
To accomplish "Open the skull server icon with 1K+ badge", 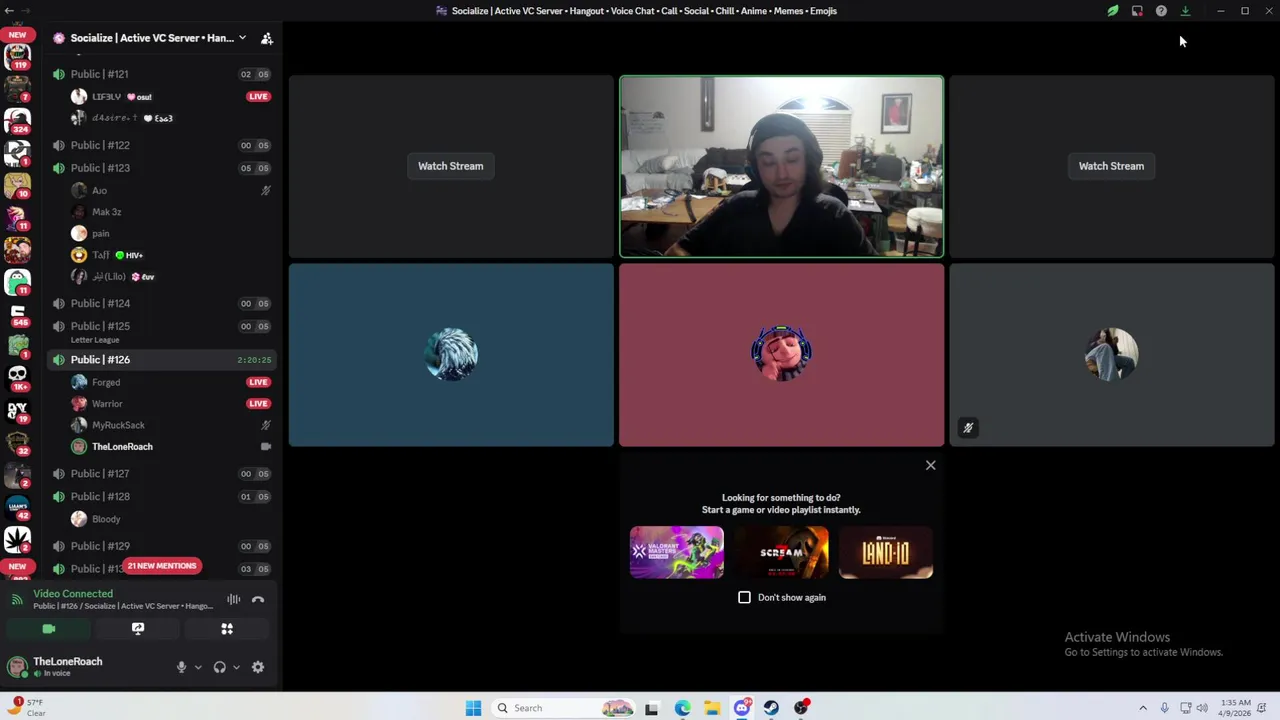I will click(x=17, y=378).
